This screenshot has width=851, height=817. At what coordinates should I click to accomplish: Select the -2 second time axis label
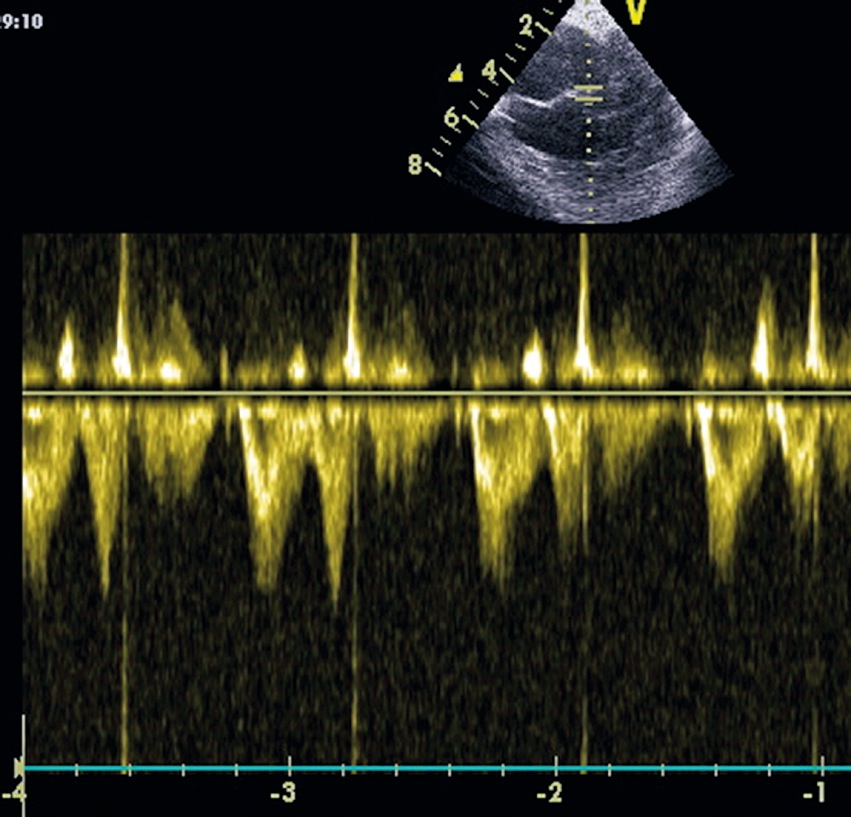click(549, 794)
